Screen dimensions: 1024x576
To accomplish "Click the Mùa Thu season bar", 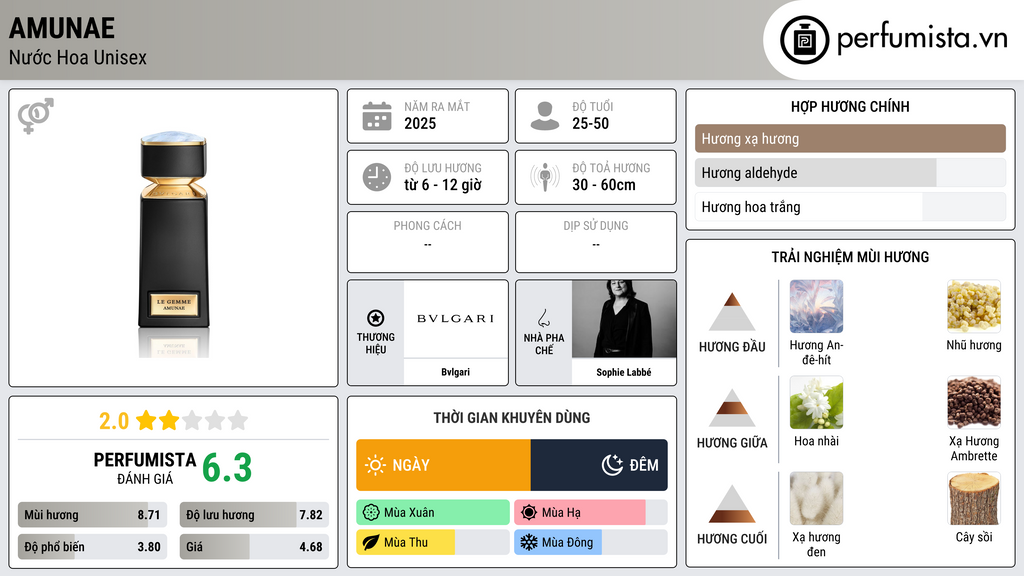I will pyautogui.click(x=433, y=543).
